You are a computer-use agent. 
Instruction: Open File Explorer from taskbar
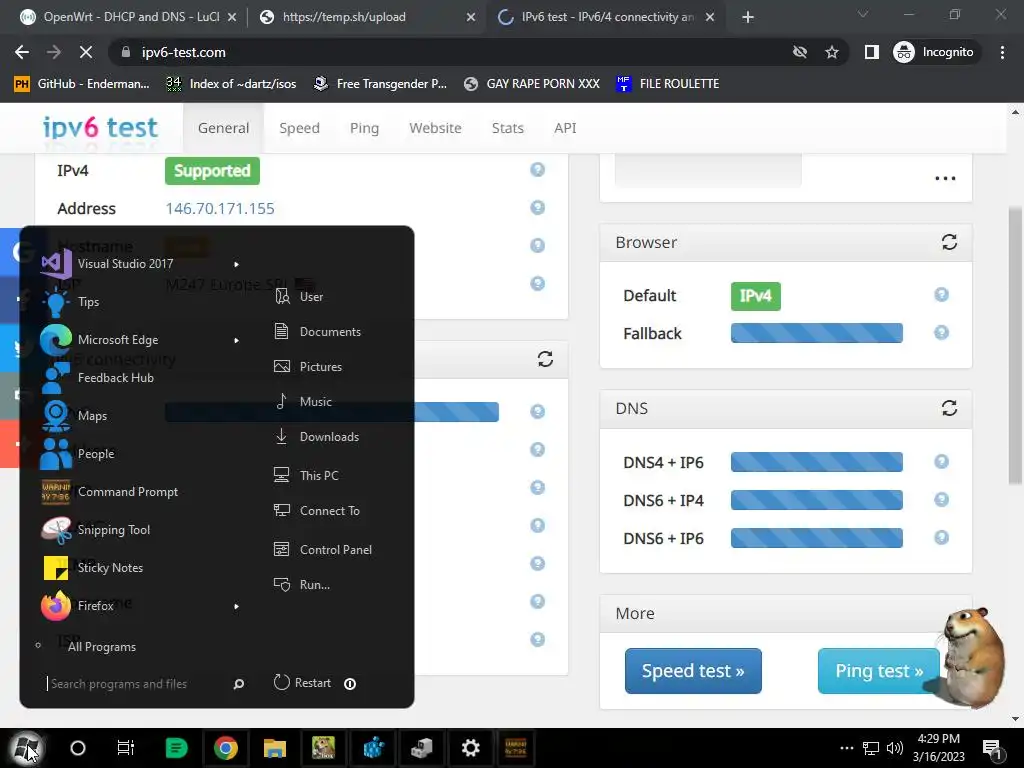(x=274, y=748)
